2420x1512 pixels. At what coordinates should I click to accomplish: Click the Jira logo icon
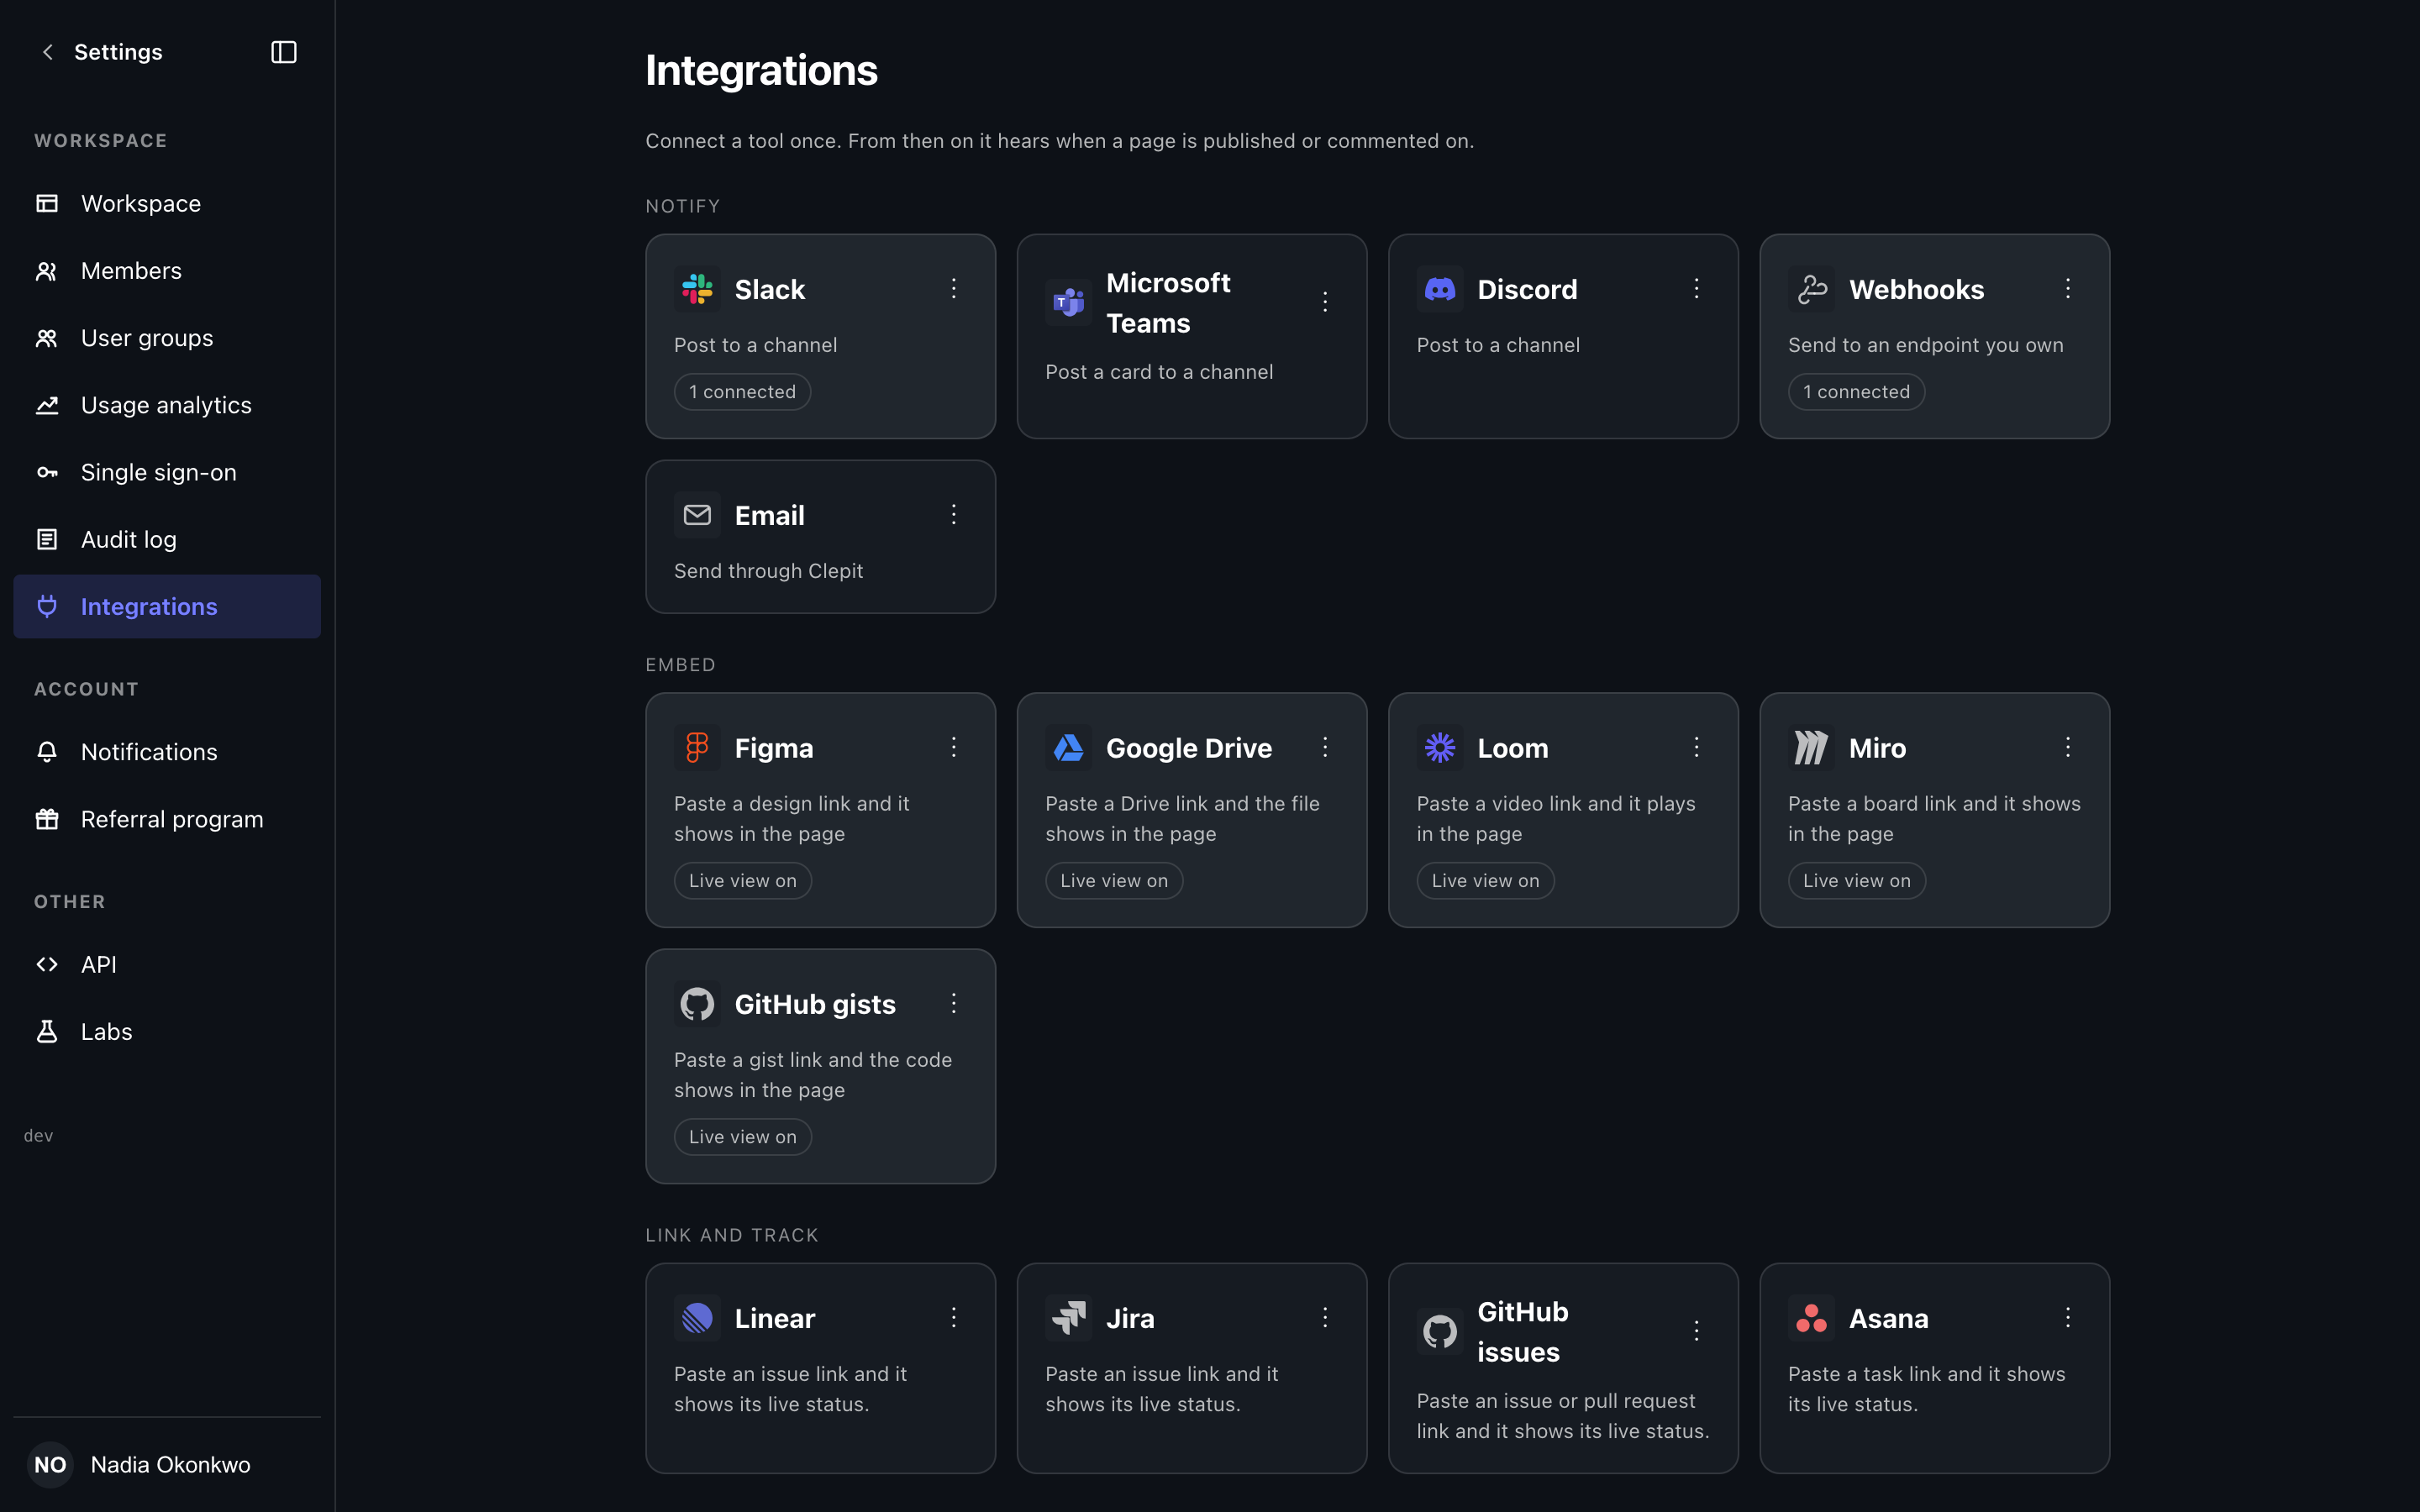[x=1068, y=1318]
